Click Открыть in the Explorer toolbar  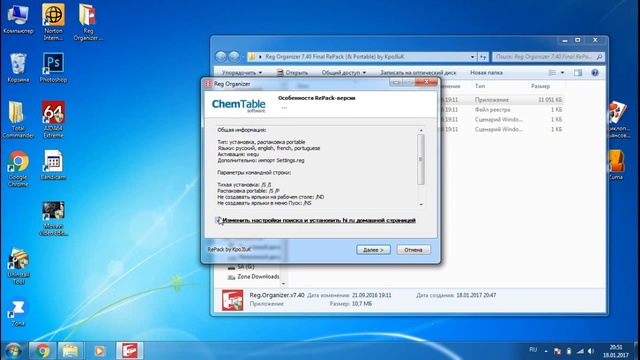292,73
